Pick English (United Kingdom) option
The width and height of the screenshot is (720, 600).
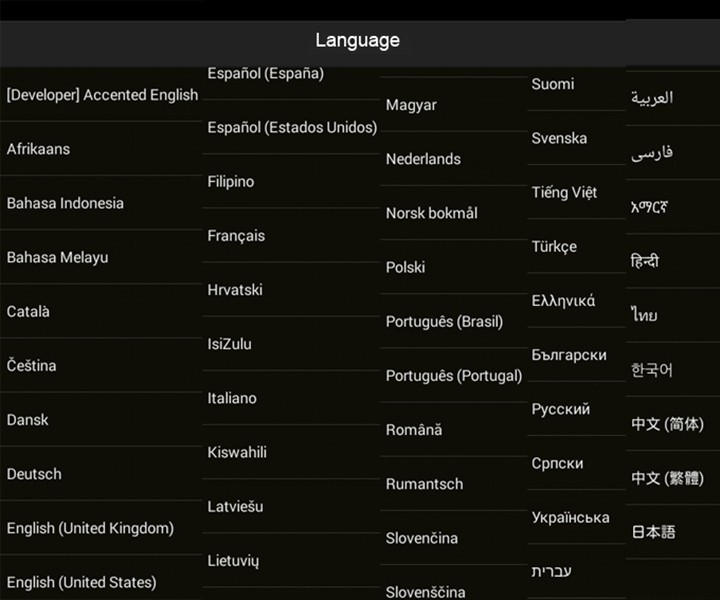tap(90, 528)
